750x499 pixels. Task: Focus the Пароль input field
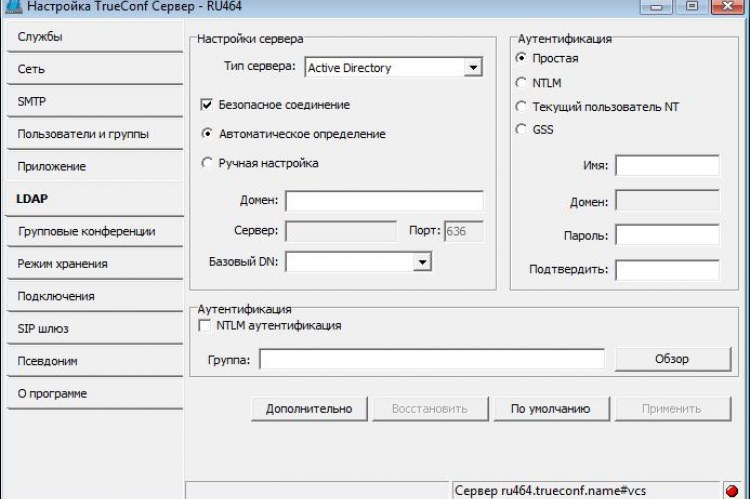(x=667, y=236)
